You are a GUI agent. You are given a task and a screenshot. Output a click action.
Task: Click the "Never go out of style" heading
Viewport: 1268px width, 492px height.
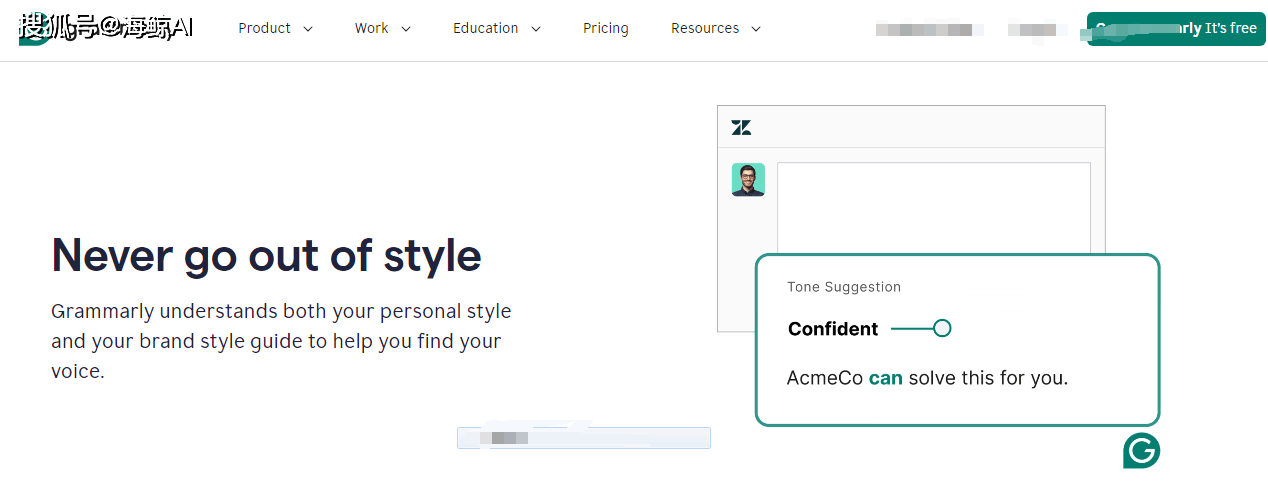coord(266,255)
